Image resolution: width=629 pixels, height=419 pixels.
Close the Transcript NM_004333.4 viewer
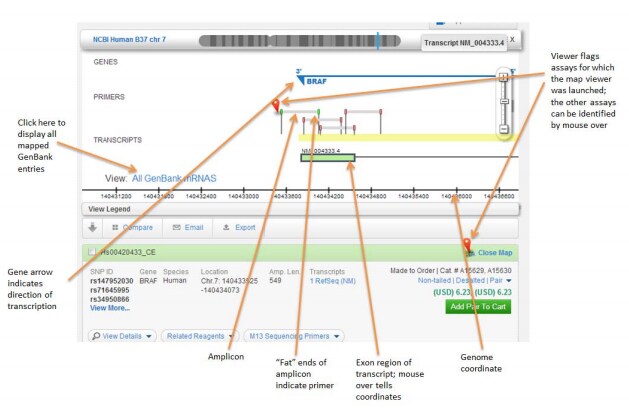tap(512, 39)
